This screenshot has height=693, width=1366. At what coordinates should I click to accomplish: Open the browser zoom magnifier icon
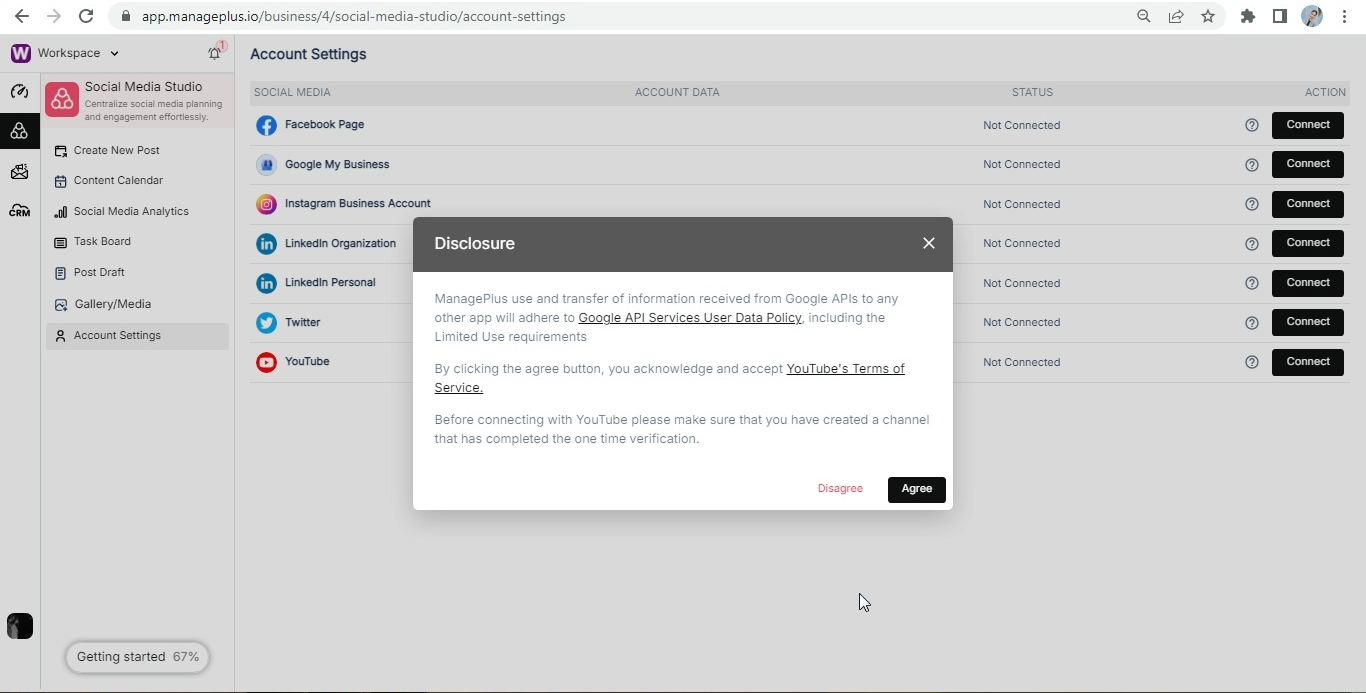1144,16
